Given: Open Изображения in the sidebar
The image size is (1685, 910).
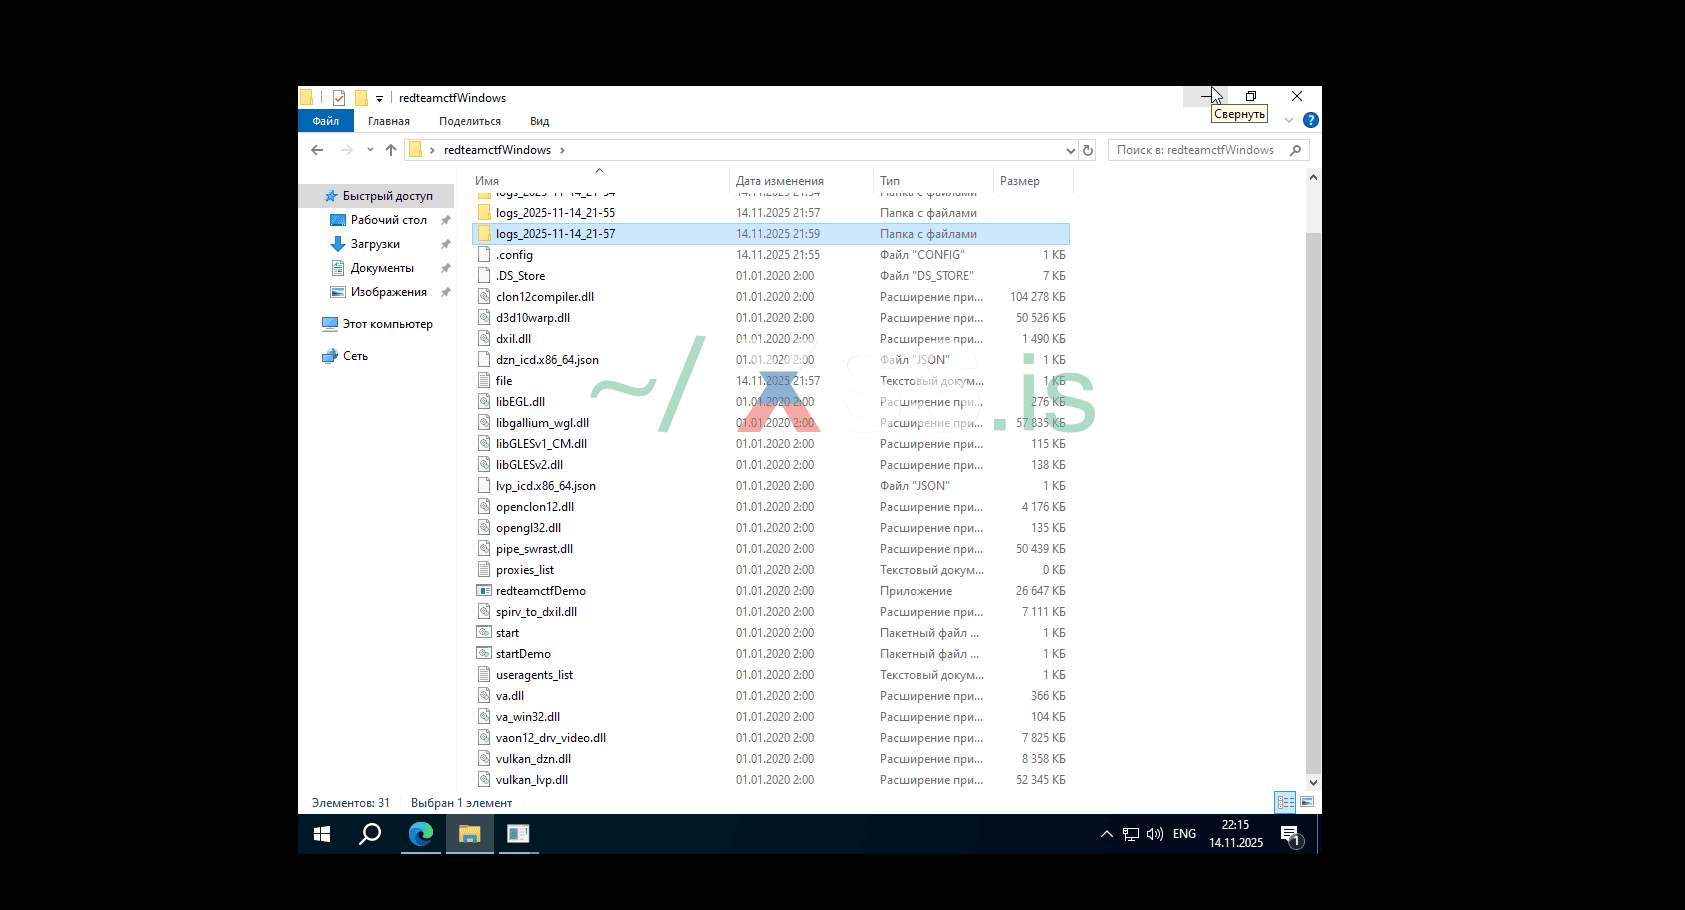Looking at the screenshot, I should tap(388, 292).
